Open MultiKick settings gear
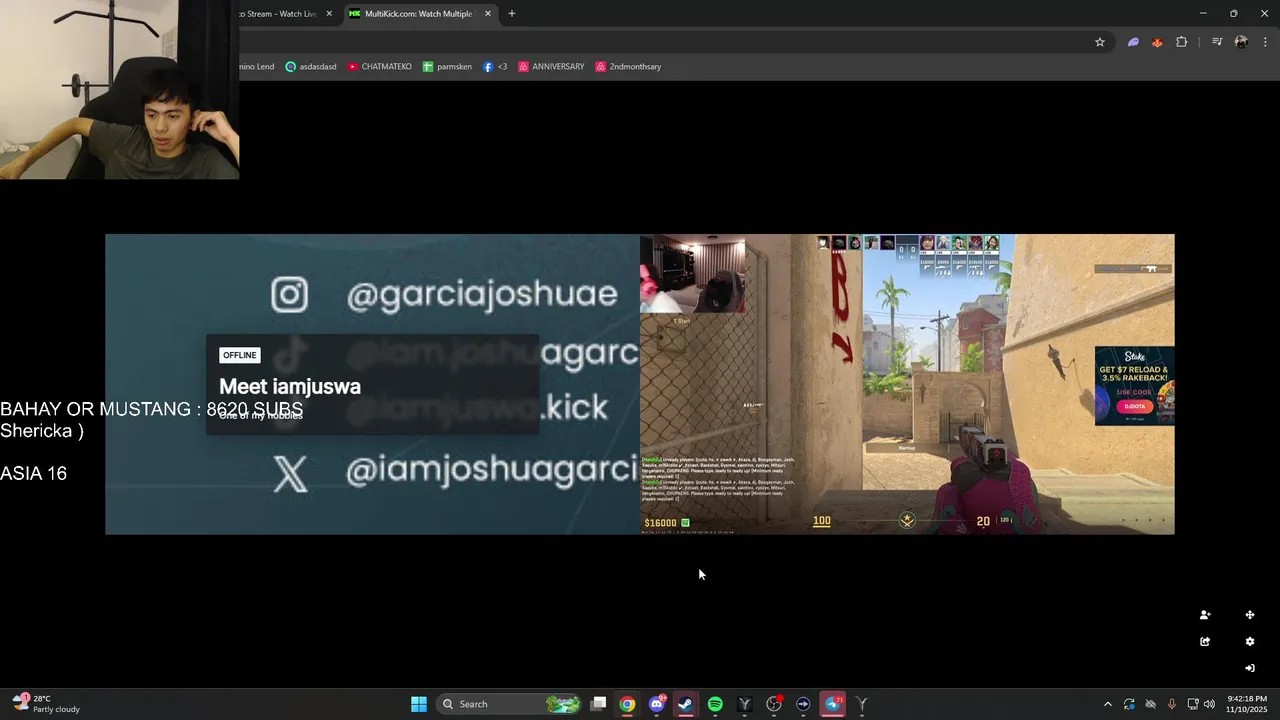Screen dimensions: 1280x720 coord(1249,642)
